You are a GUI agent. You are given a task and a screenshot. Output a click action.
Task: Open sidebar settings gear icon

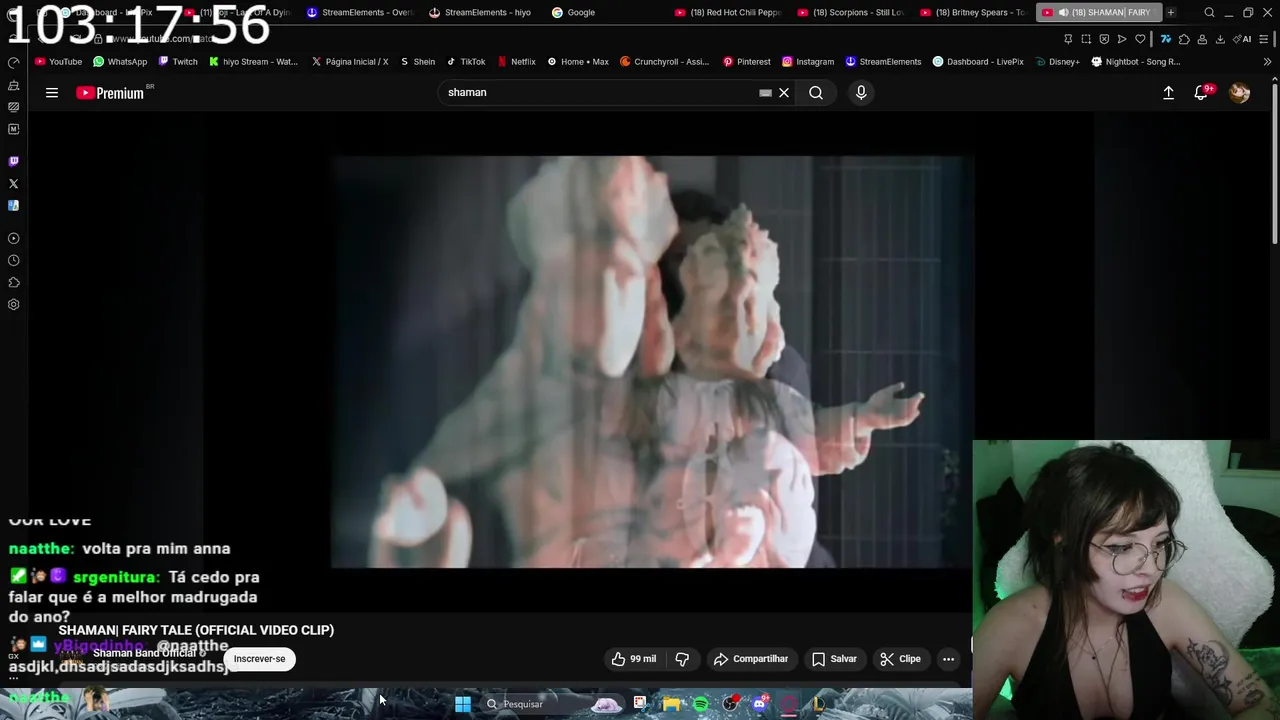click(13, 305)
